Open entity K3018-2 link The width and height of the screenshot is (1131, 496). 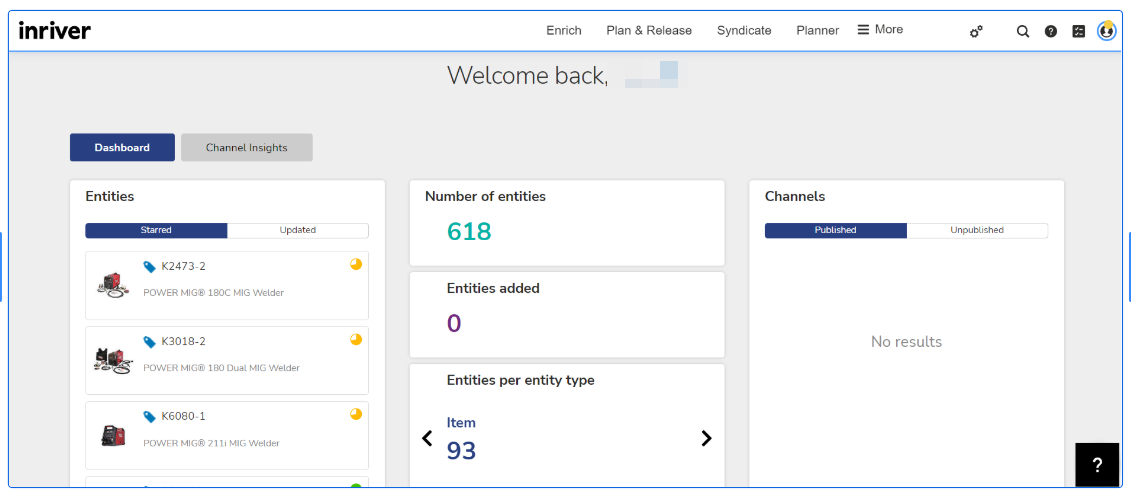(x=183, y=342)
